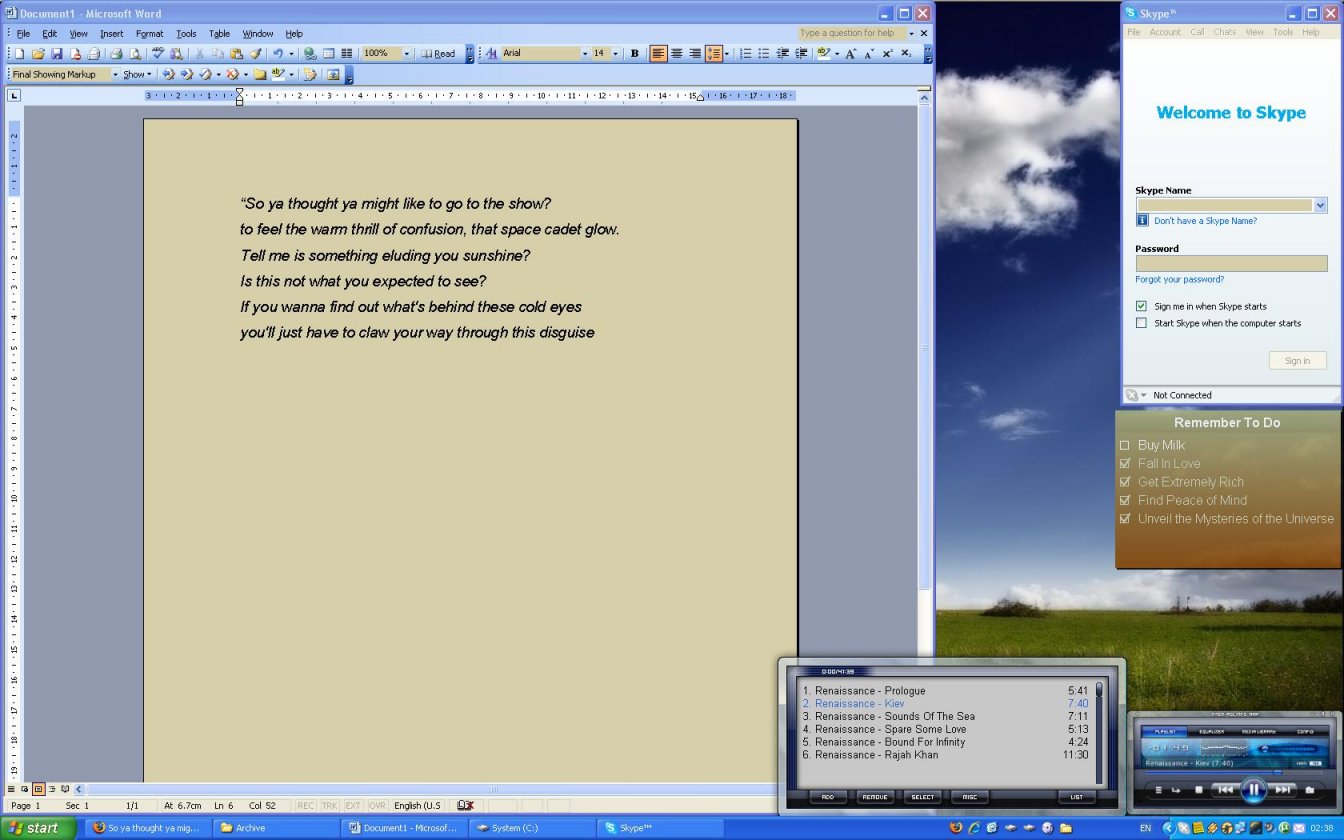Check the Buy Milk to-do item
Screen dimensions: 1344x840
point(1125,445)
